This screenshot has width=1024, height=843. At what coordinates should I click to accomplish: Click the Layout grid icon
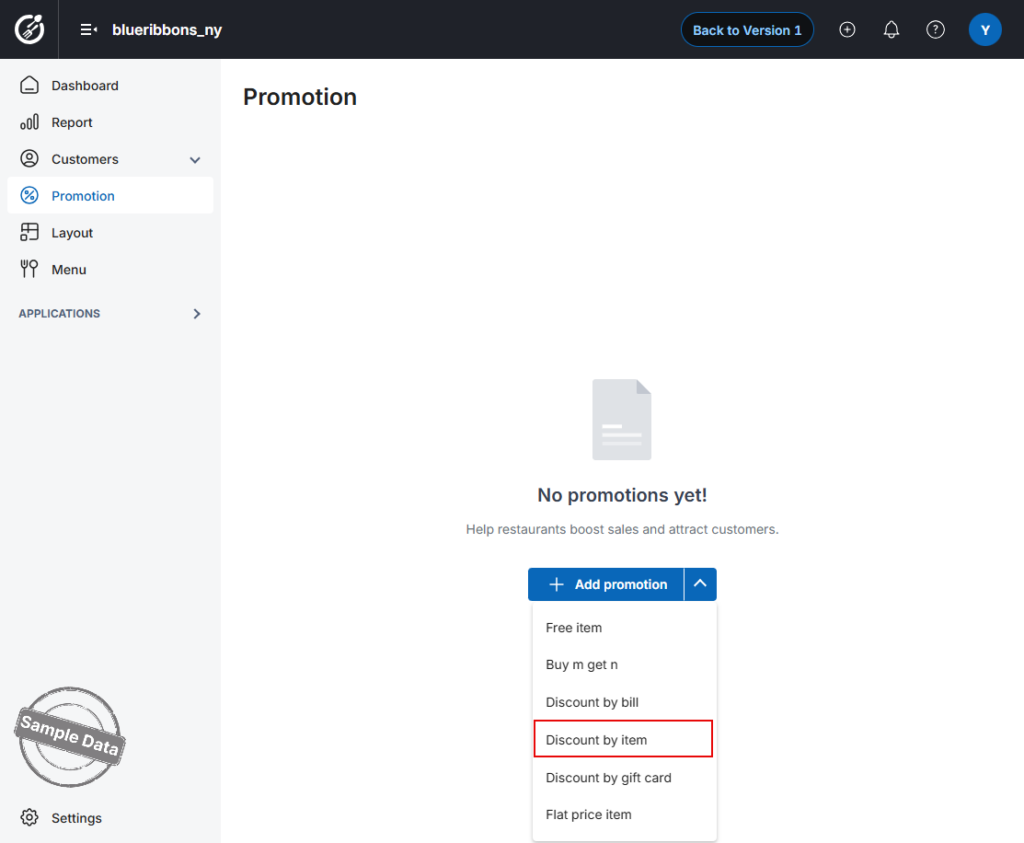(x=29, y=232)
